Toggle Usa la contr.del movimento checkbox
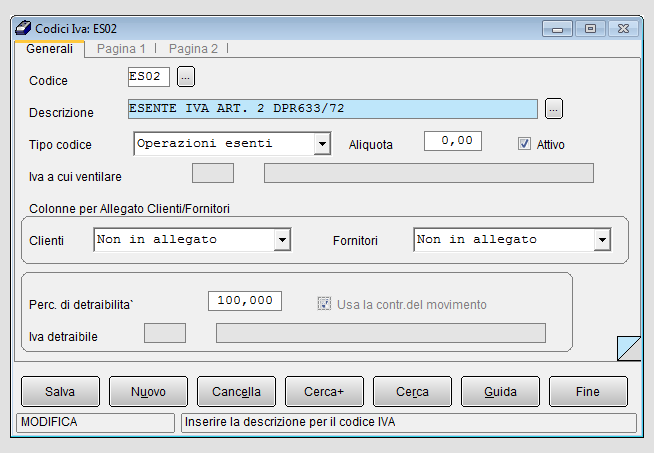 (x=324, y=304)
